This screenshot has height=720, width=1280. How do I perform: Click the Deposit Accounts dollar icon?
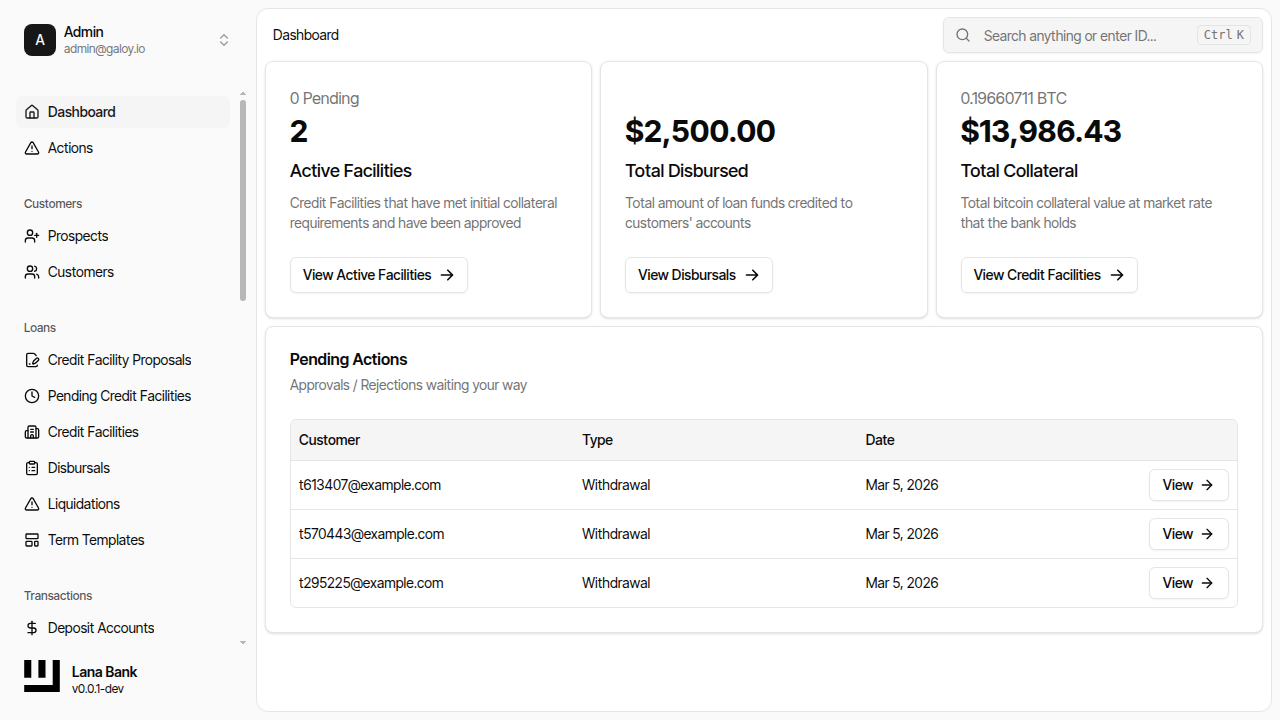[31, 627]
